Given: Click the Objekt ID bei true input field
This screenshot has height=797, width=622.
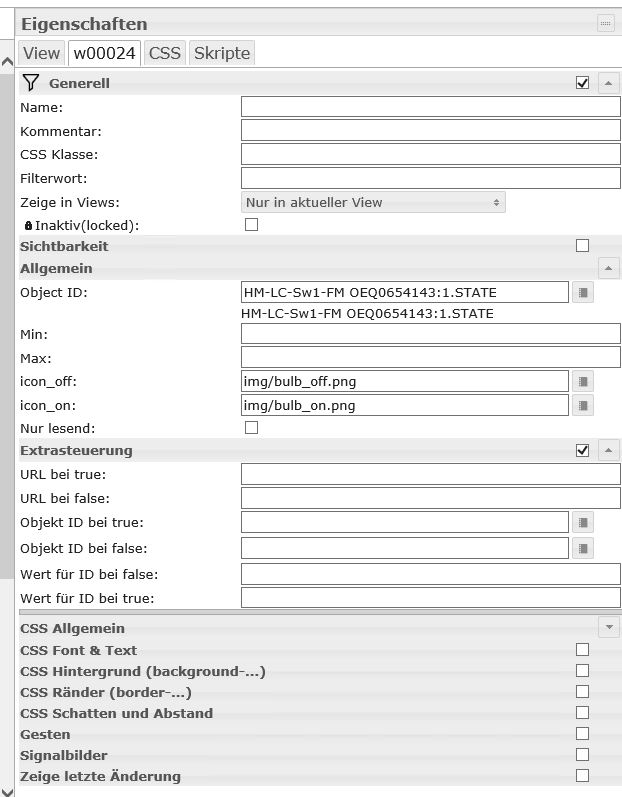Looking at the screenshot, I should 405,522.
